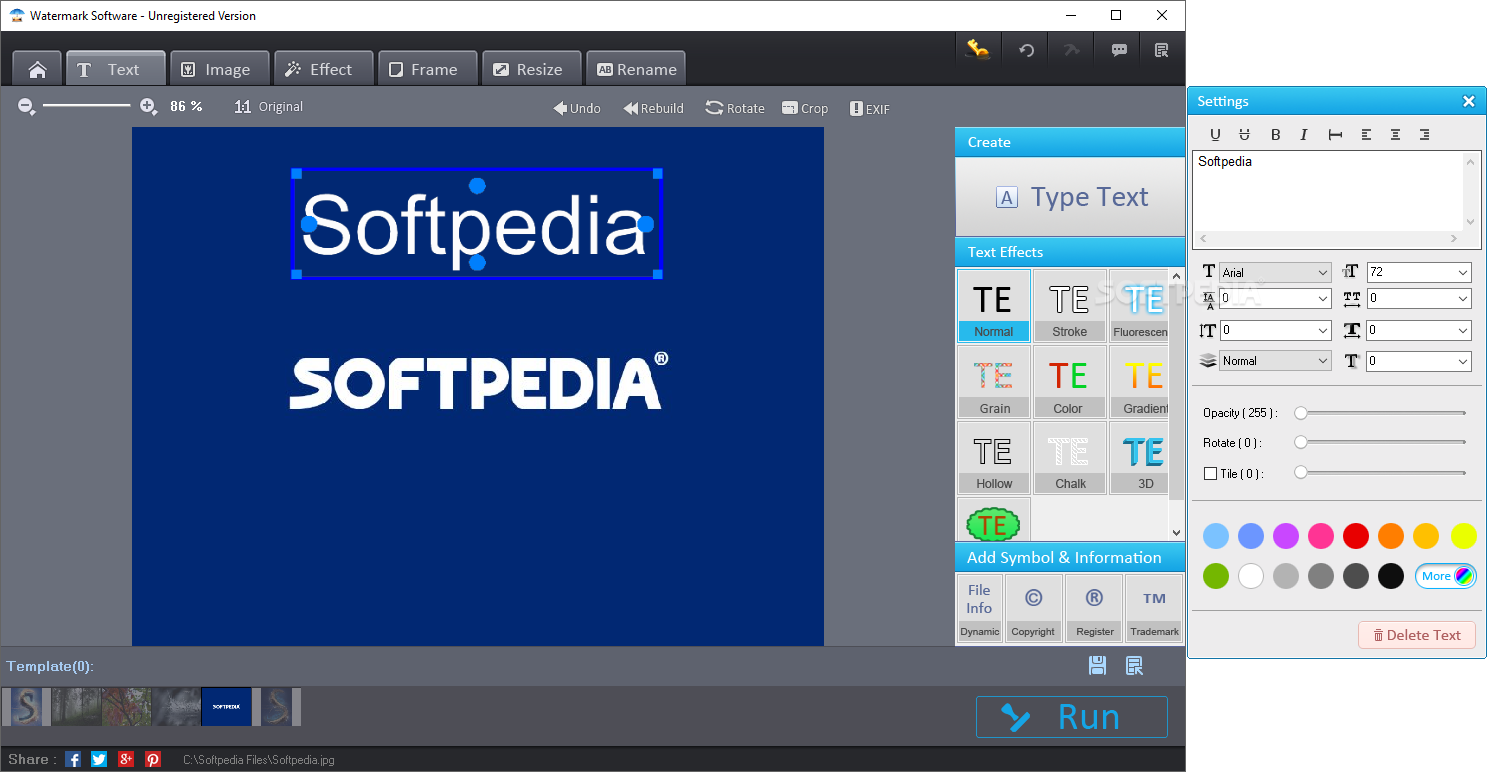Click the template list icon beside save
The height and width of the screenshot is (772, 1487).
[x=1134, y=666]
